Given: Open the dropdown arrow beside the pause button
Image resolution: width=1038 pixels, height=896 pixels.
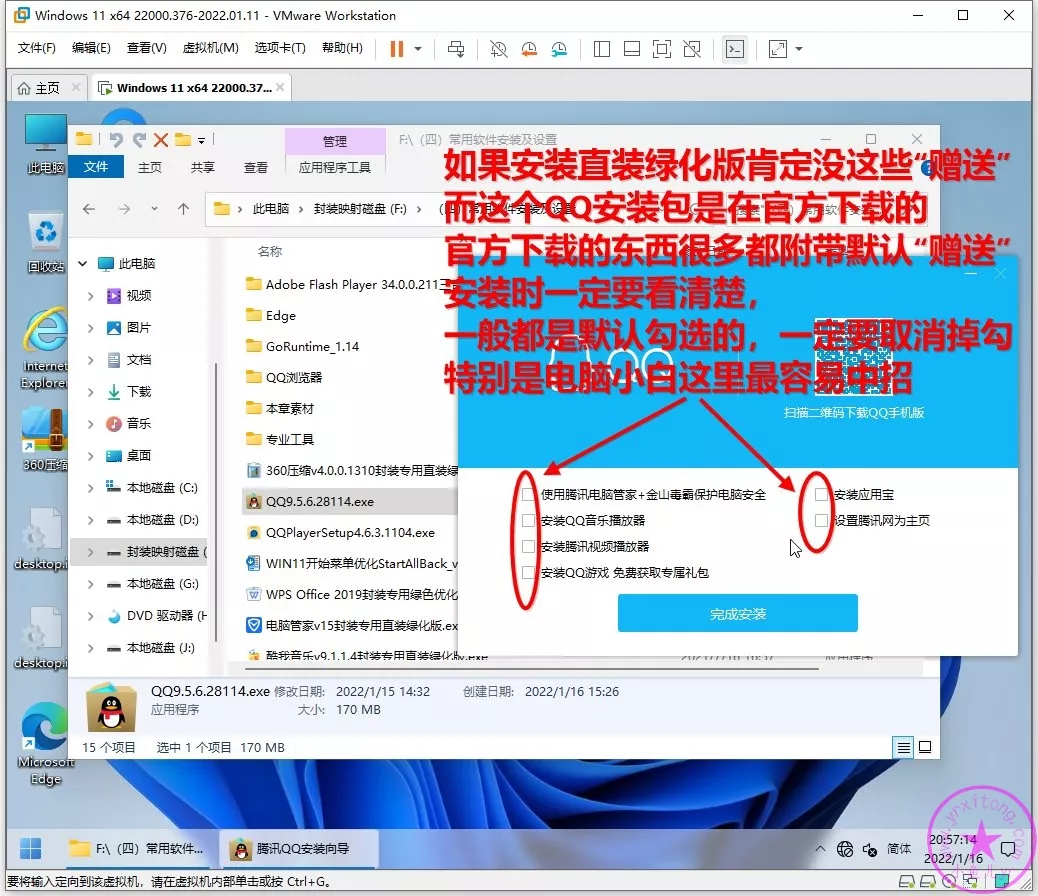Looking at the screenshot, I should (418, 49).
